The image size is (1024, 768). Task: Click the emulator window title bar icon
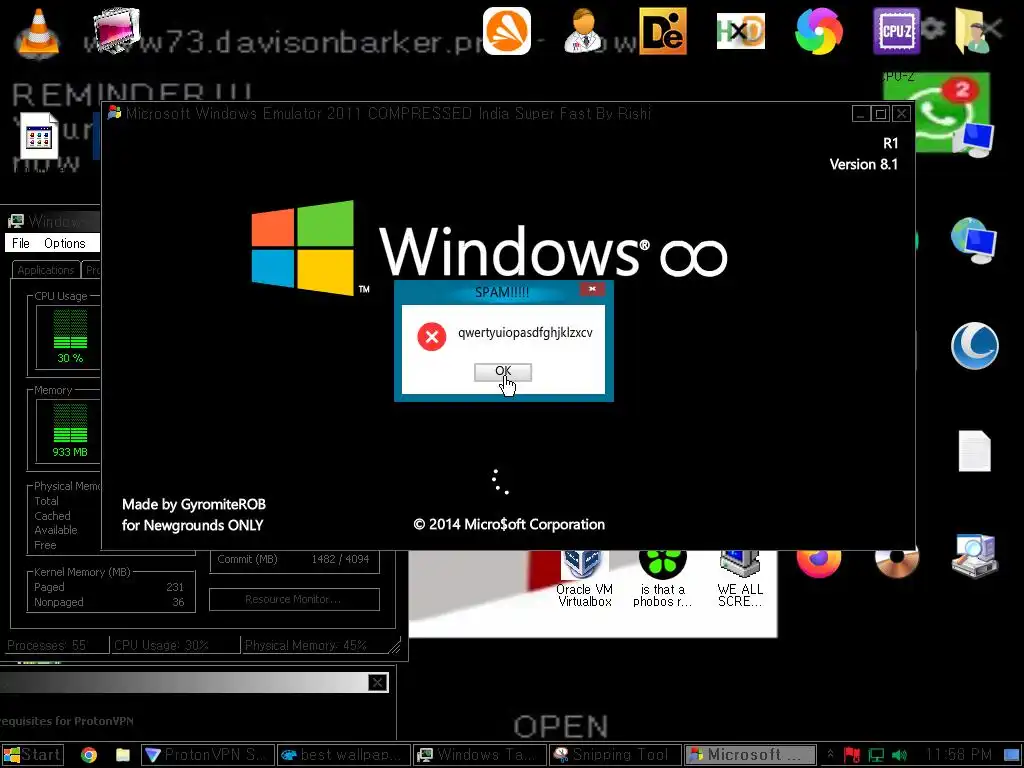tap(114, 113)
